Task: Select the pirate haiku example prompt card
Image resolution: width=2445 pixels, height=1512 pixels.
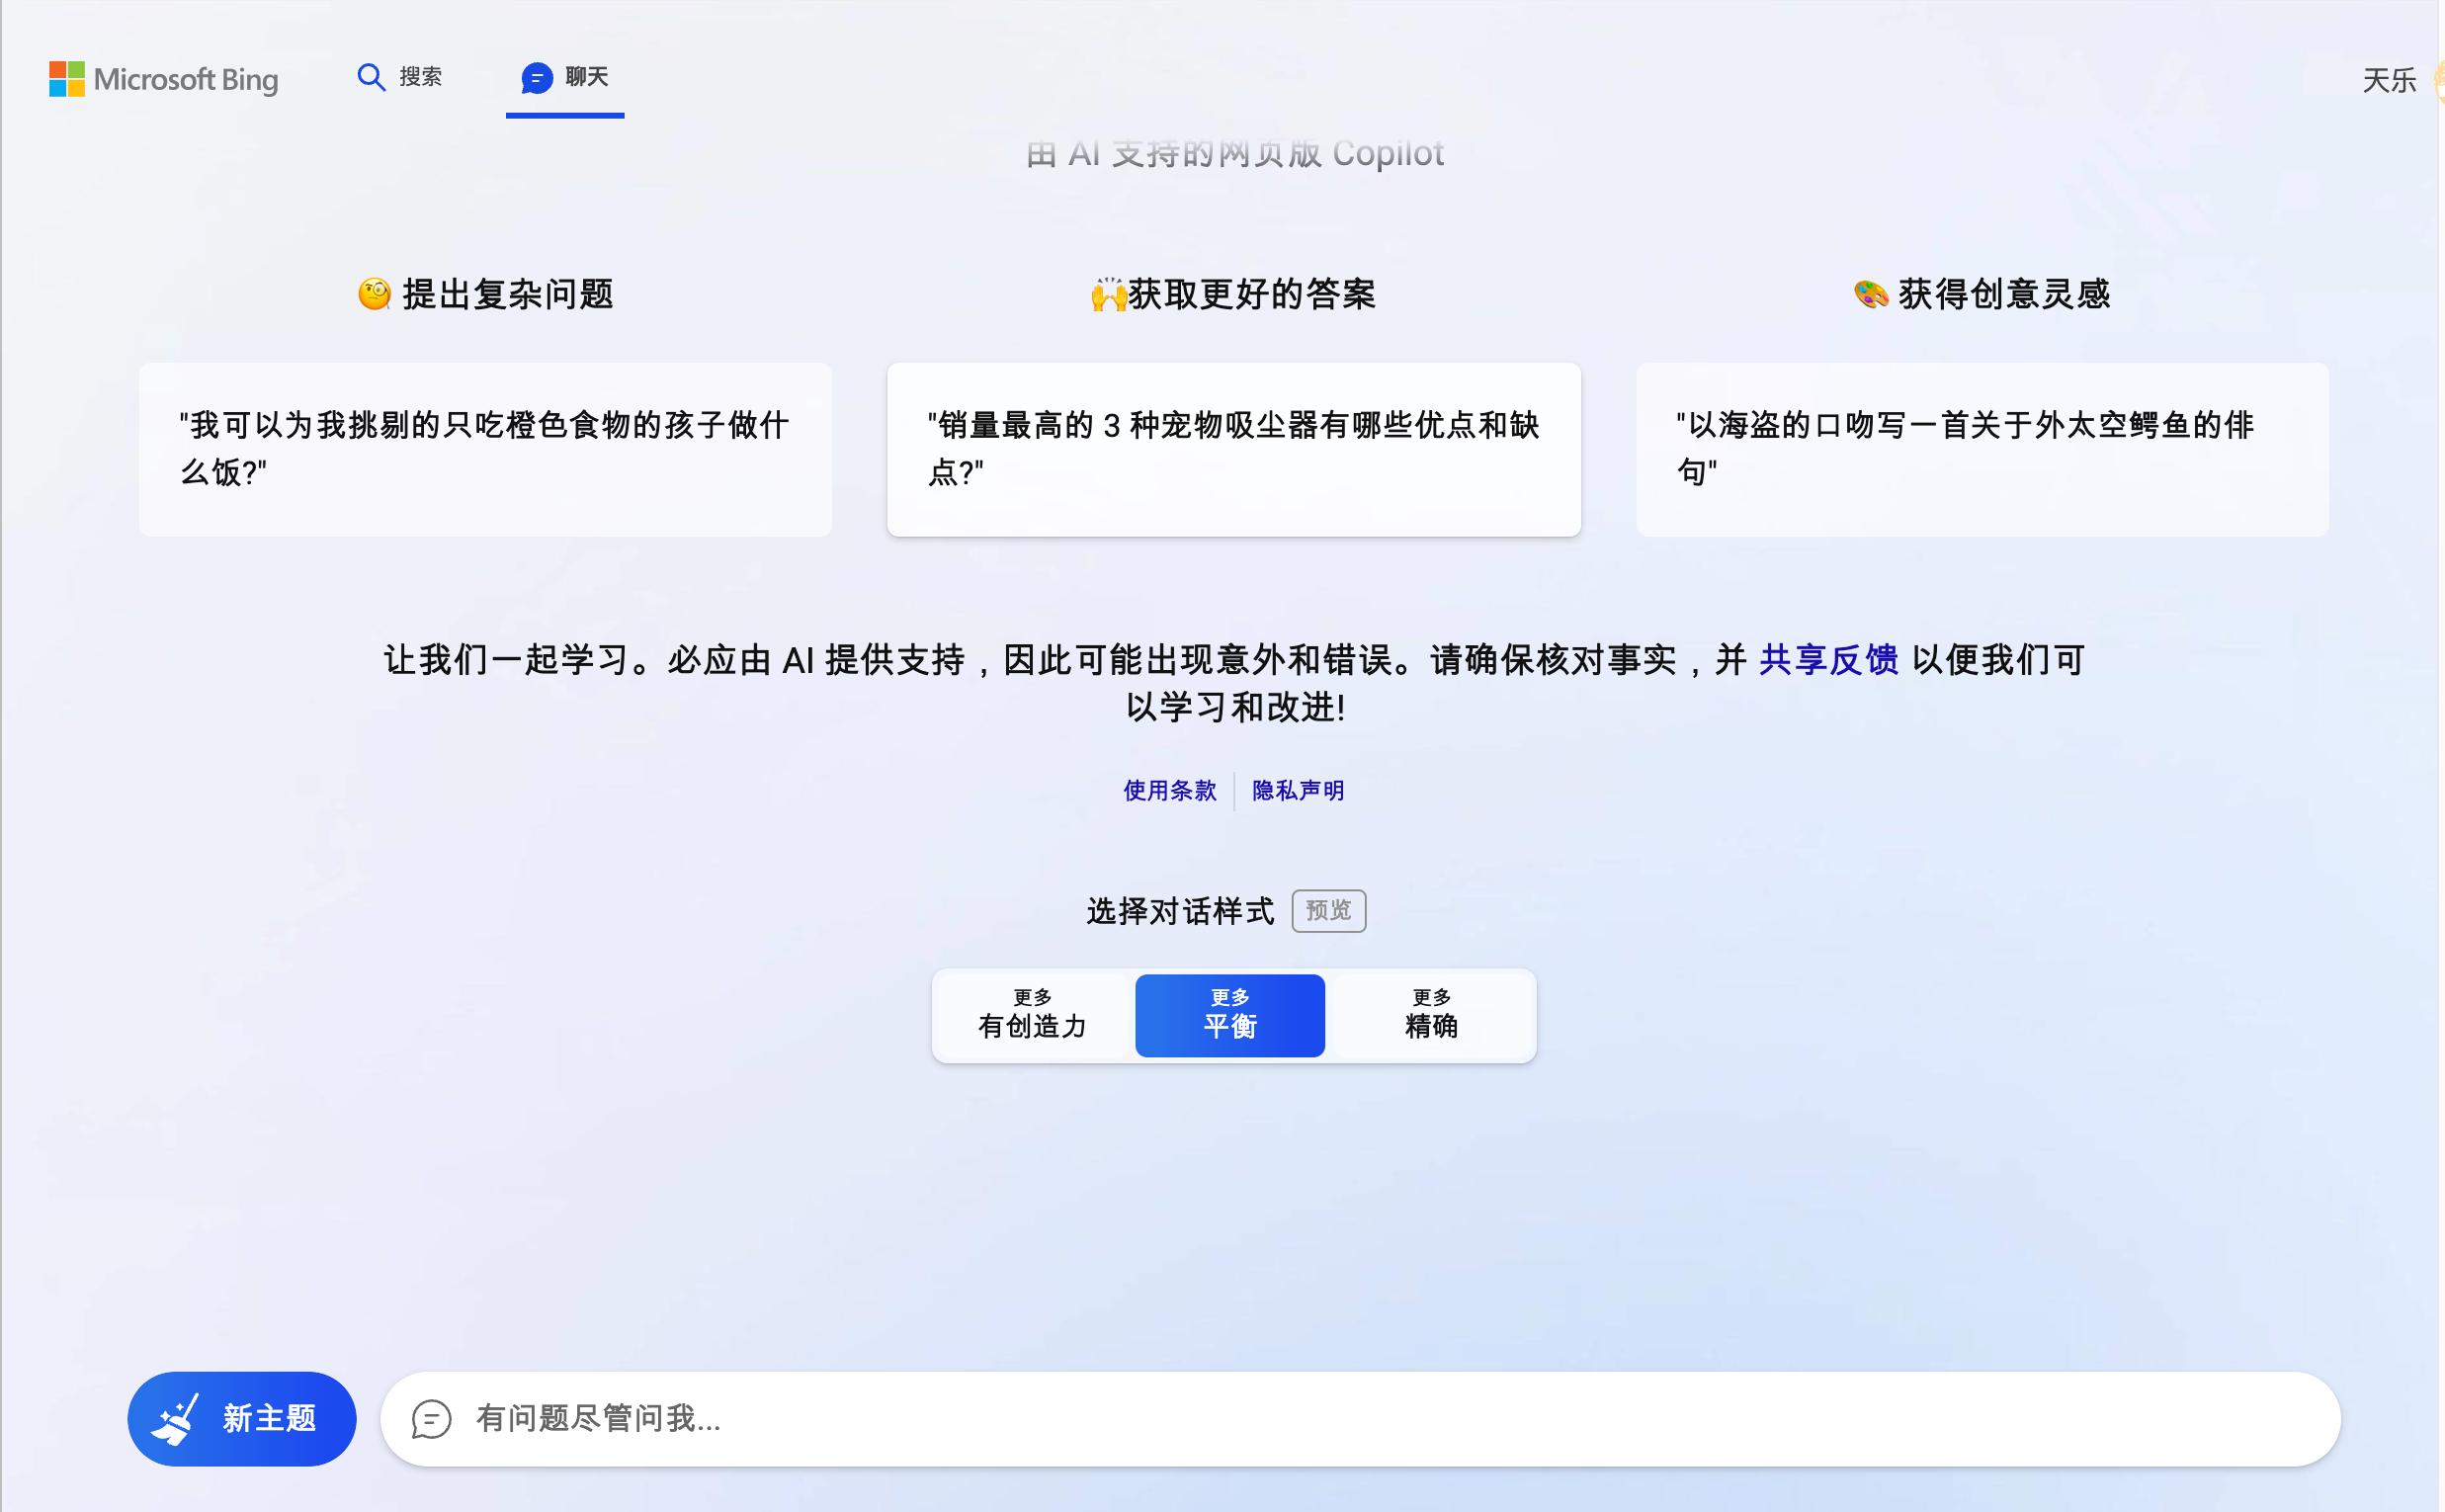Action: [x=1983, y=449]
